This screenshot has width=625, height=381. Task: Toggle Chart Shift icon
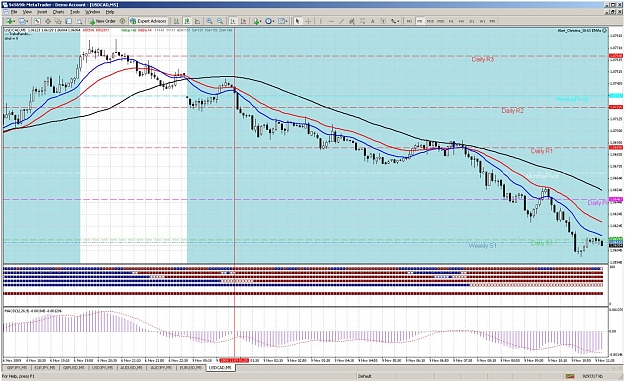pyautogui.click(x=243, y=21)
